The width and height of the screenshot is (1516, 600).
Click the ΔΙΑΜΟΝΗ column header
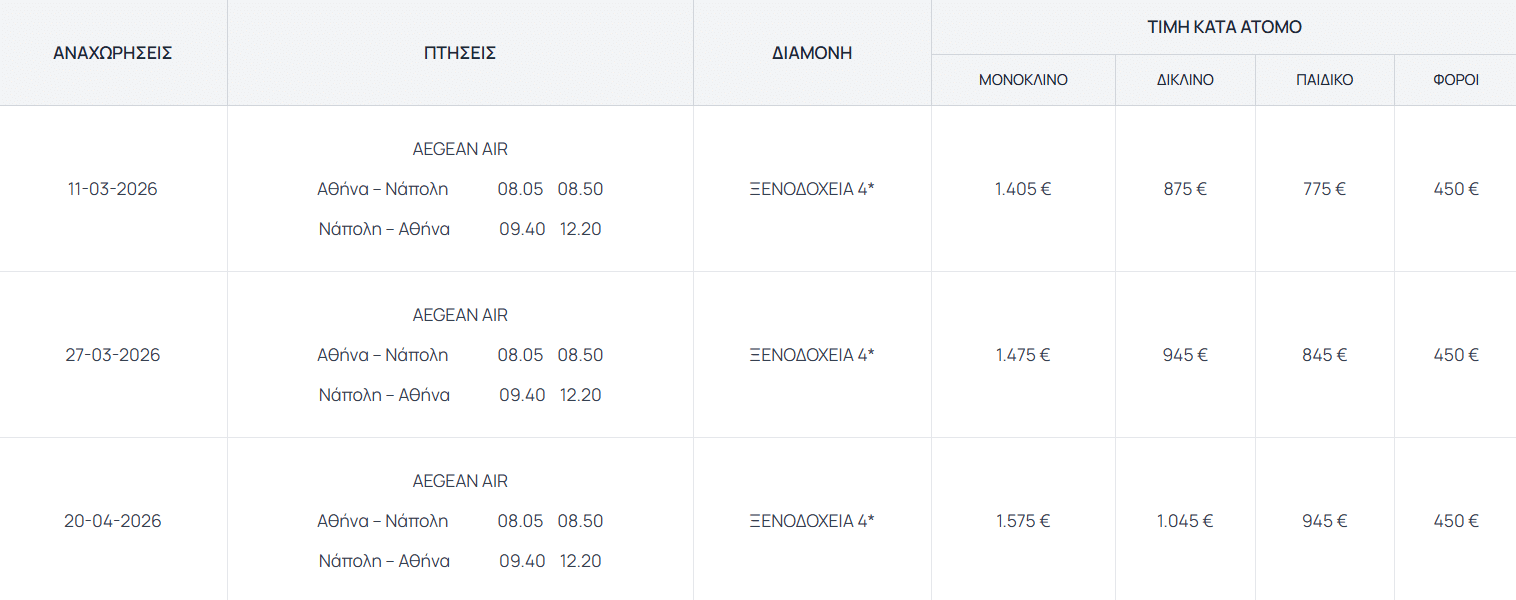click(812, 53)
